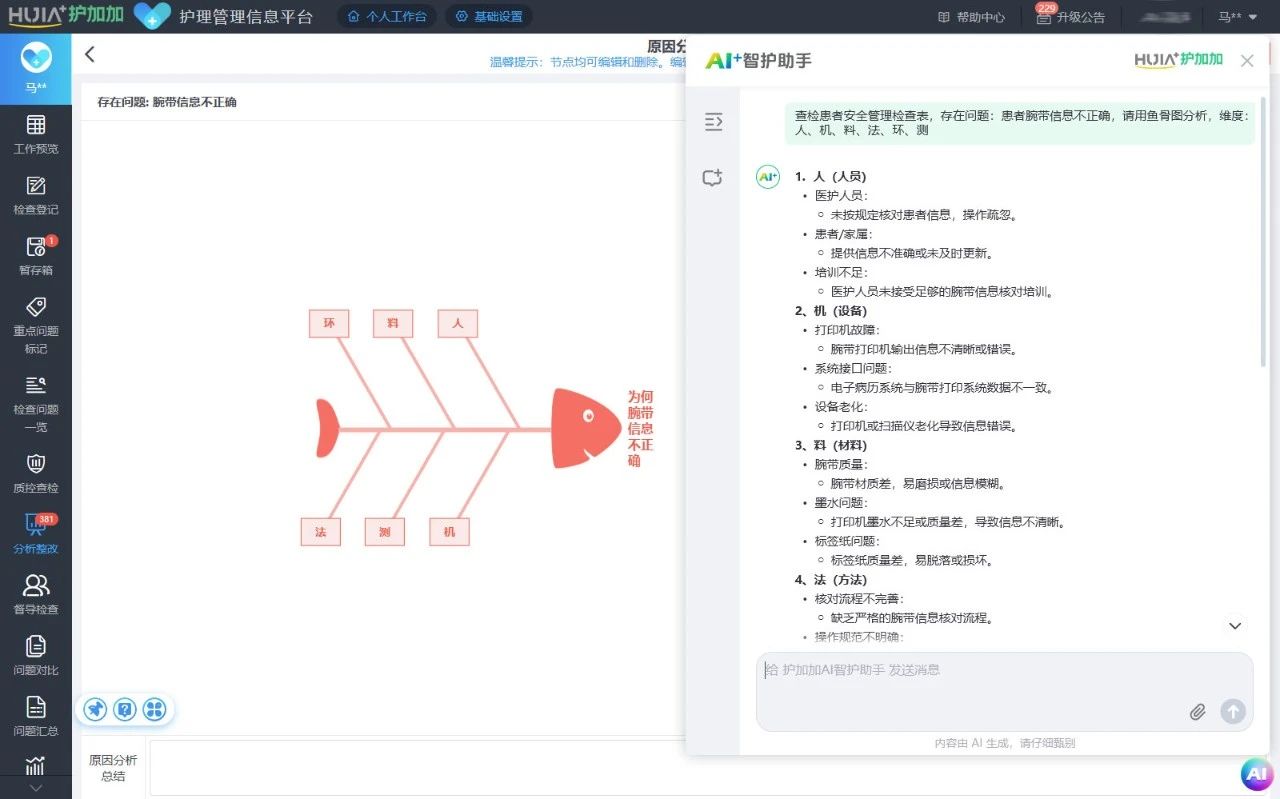
Task: Start a new AI chat
Action: pos(712,178)
